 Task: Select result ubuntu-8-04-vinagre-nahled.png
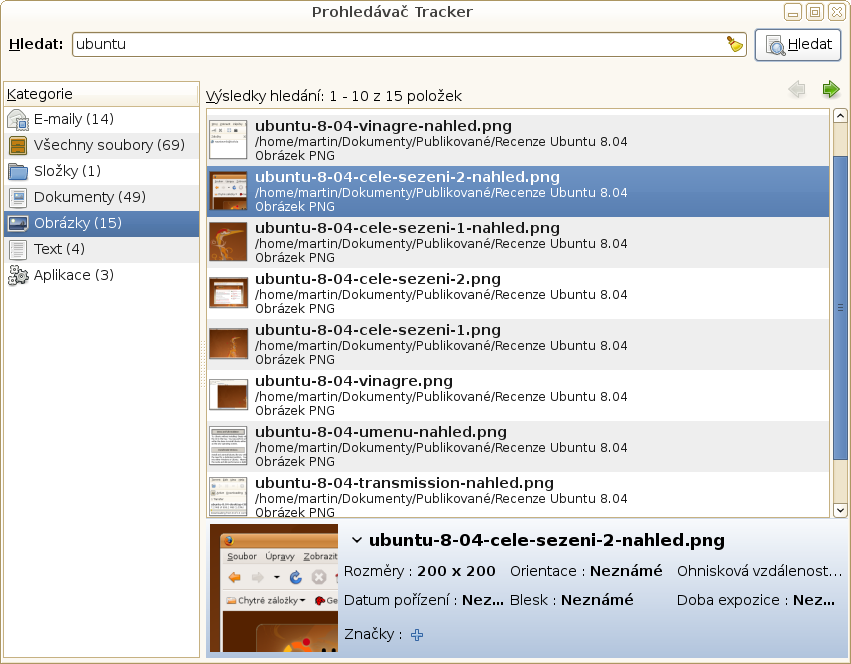tap(518, 141)
